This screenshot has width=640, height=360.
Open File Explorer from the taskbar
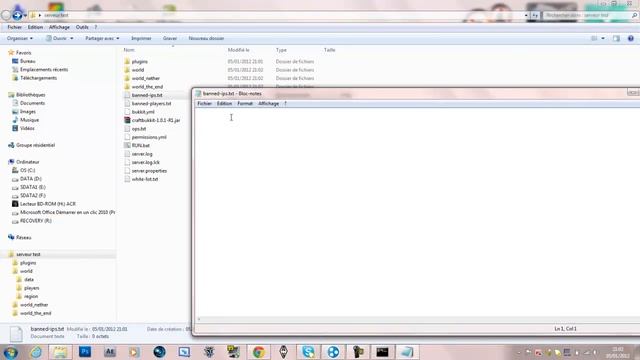click(x=60, y=352)
